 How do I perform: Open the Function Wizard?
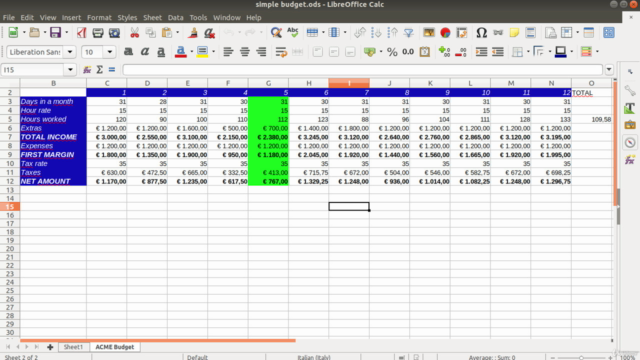(87, 70)
